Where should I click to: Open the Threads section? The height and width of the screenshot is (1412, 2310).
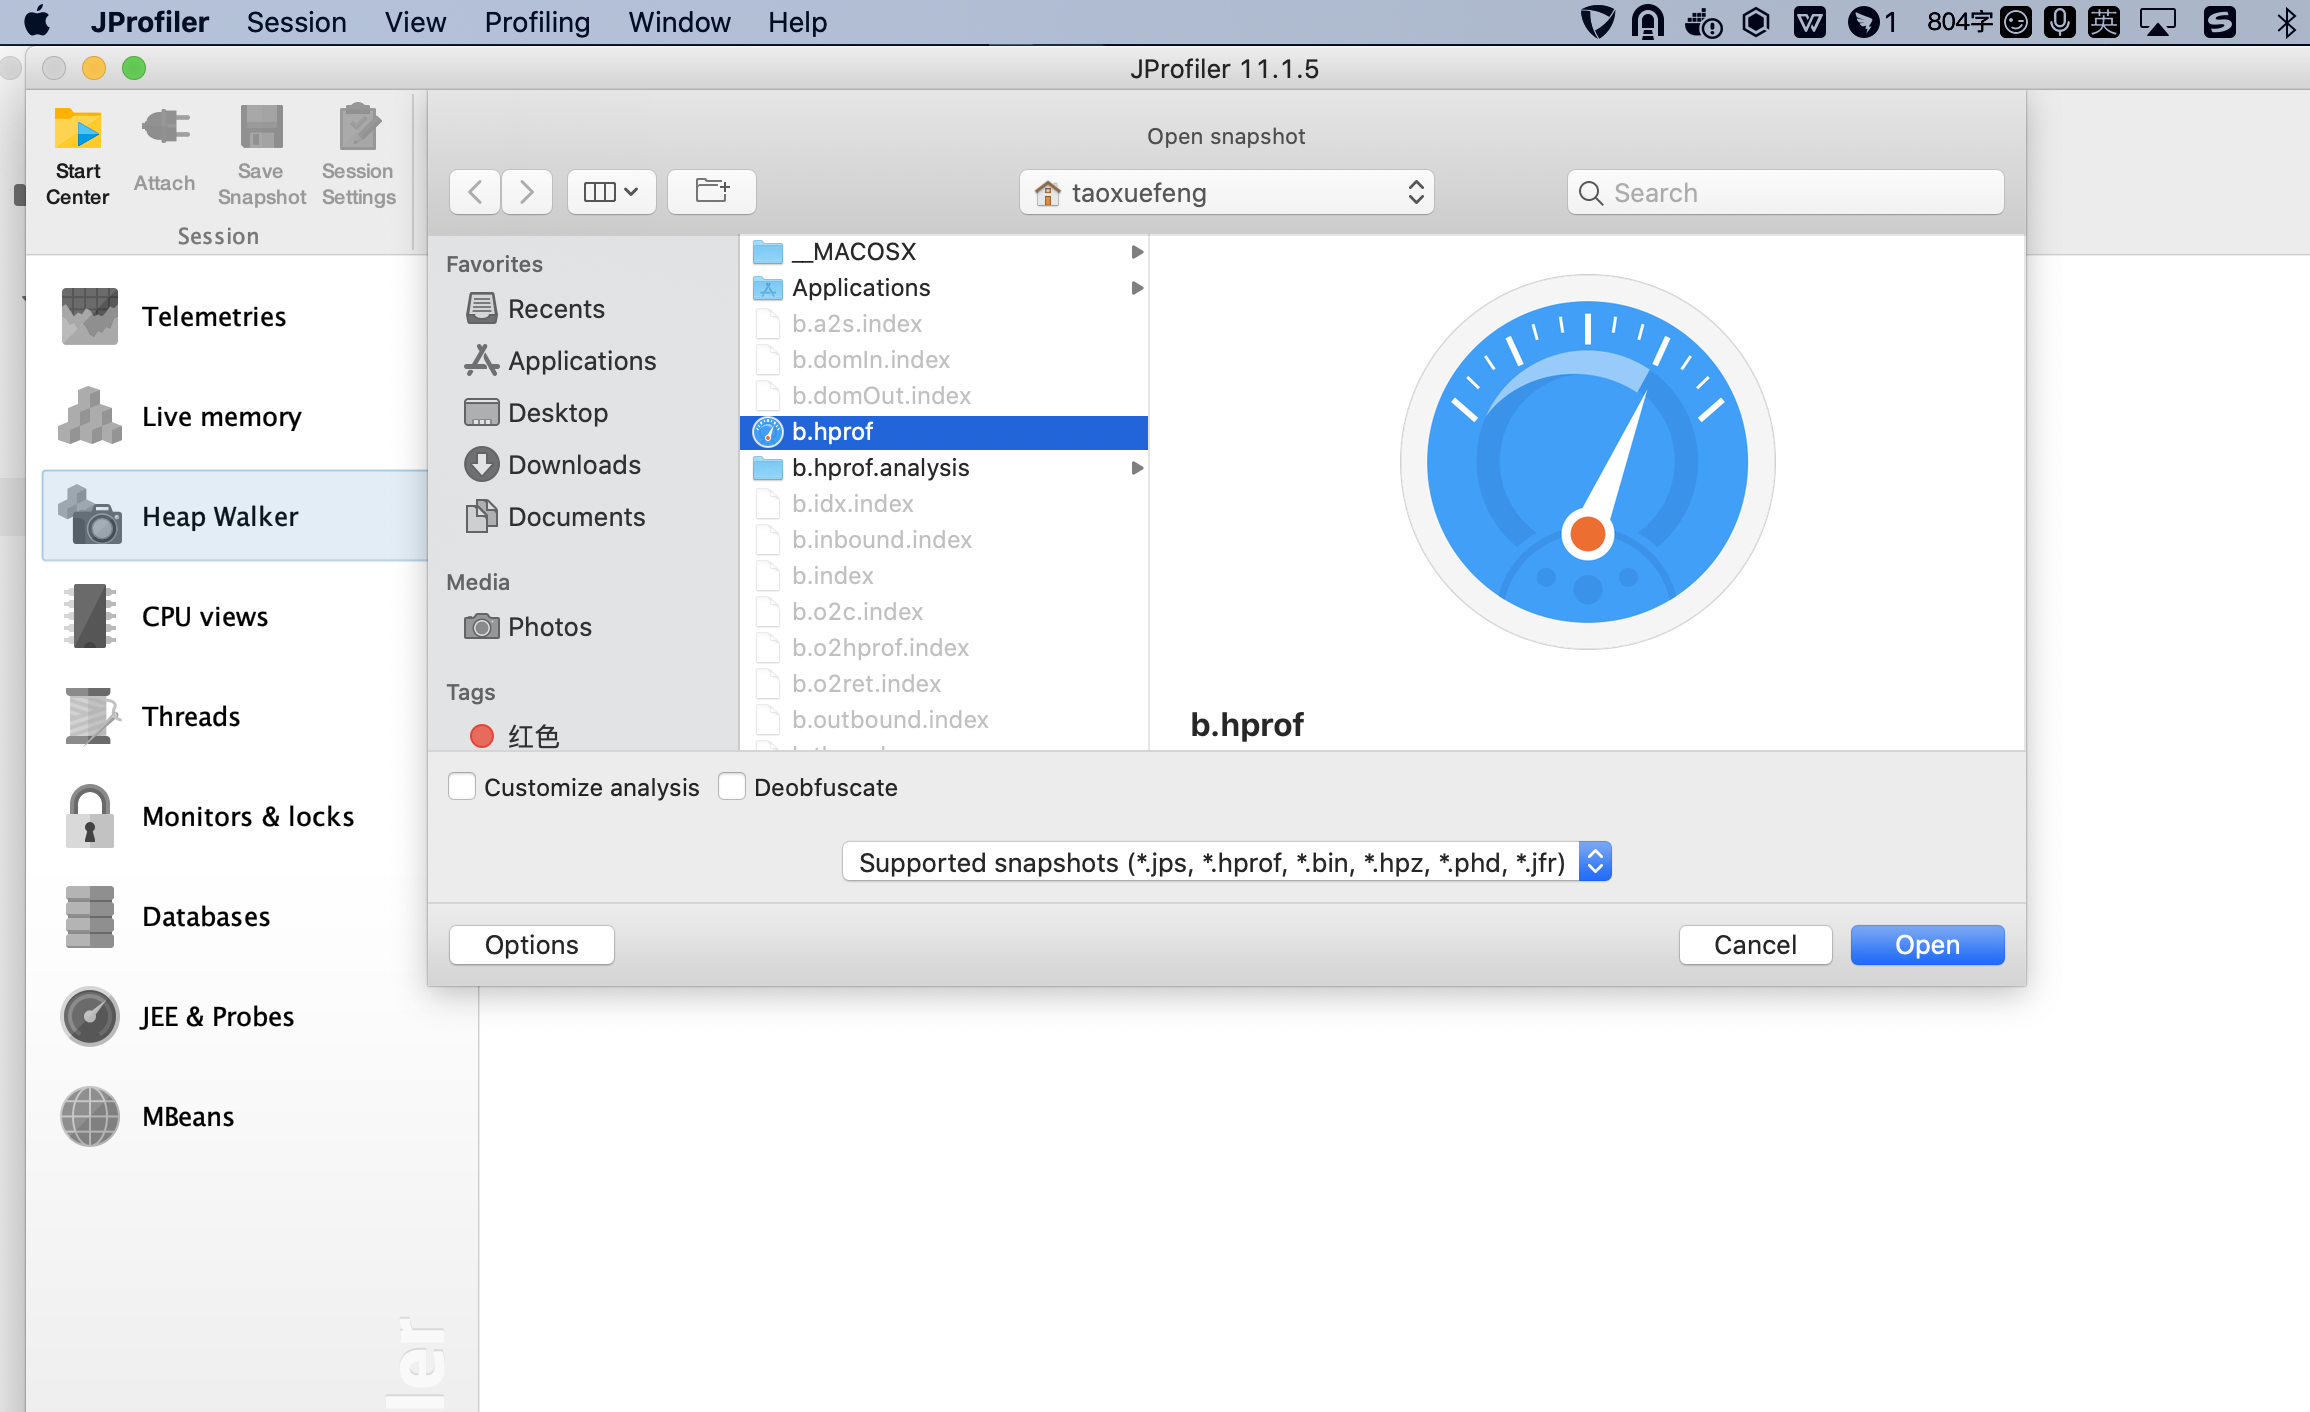click(x=191, y=716)
